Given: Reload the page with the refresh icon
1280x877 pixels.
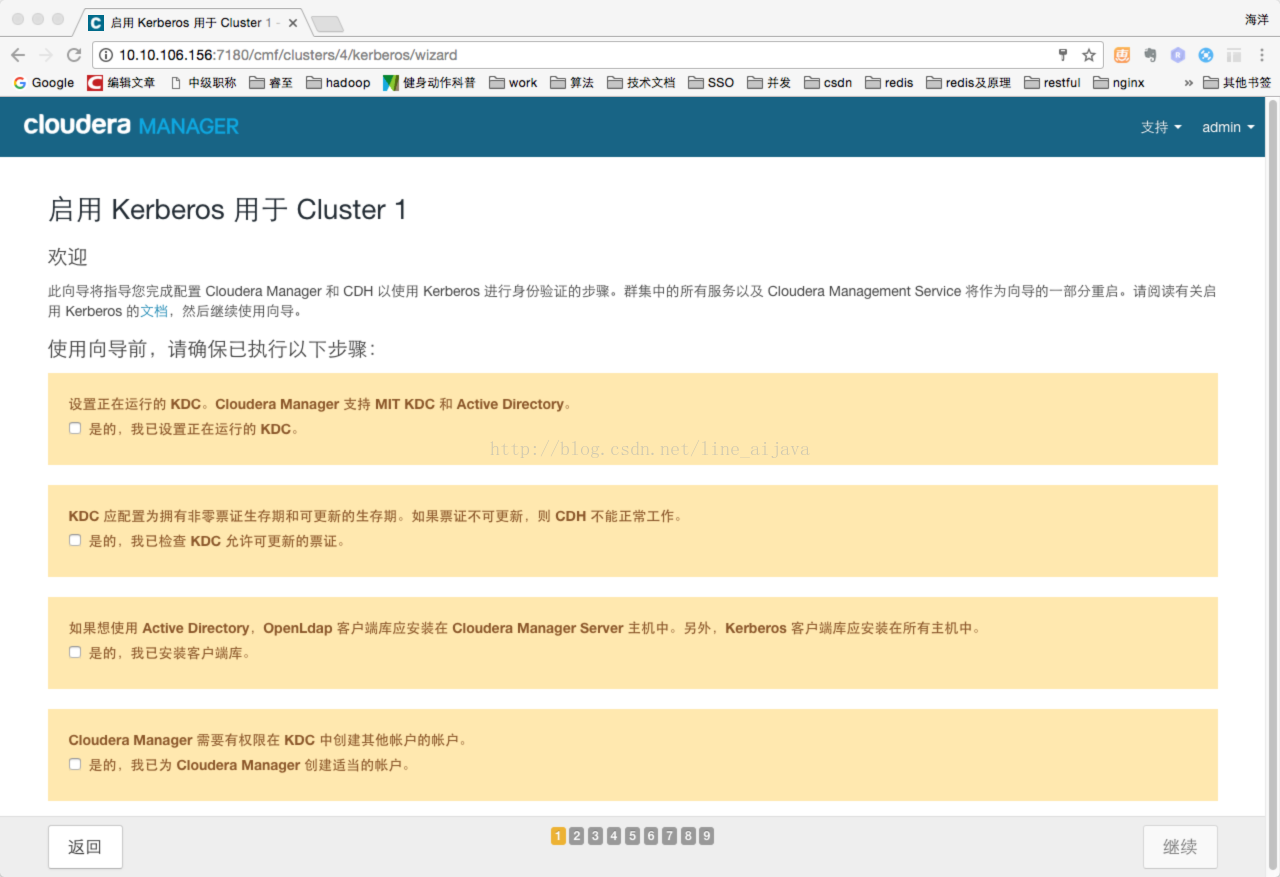Looking at the screenshot, I should [74, 55].
